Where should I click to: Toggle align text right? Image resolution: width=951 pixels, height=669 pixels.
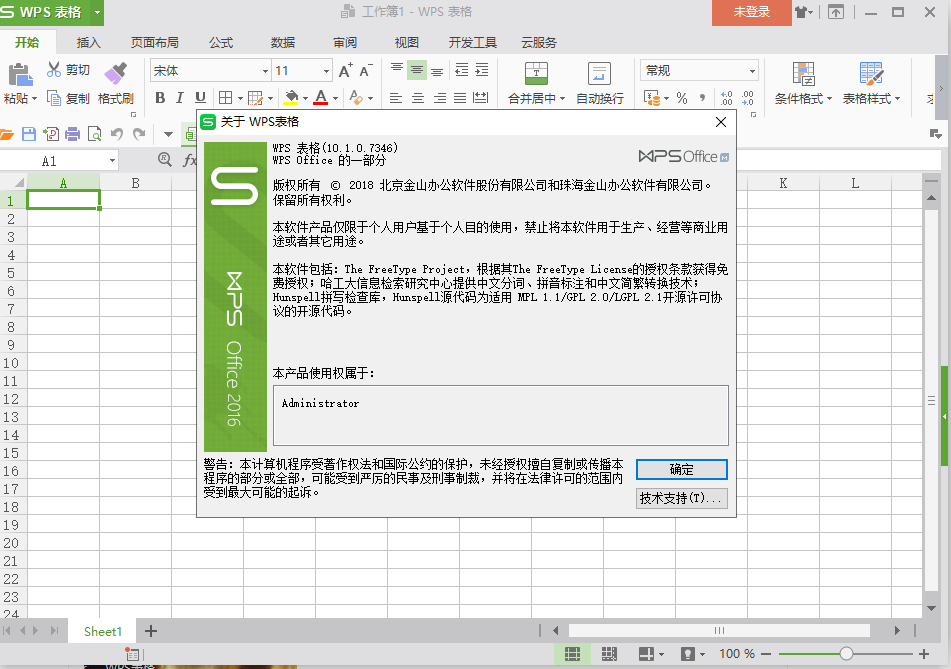(440, 98)
